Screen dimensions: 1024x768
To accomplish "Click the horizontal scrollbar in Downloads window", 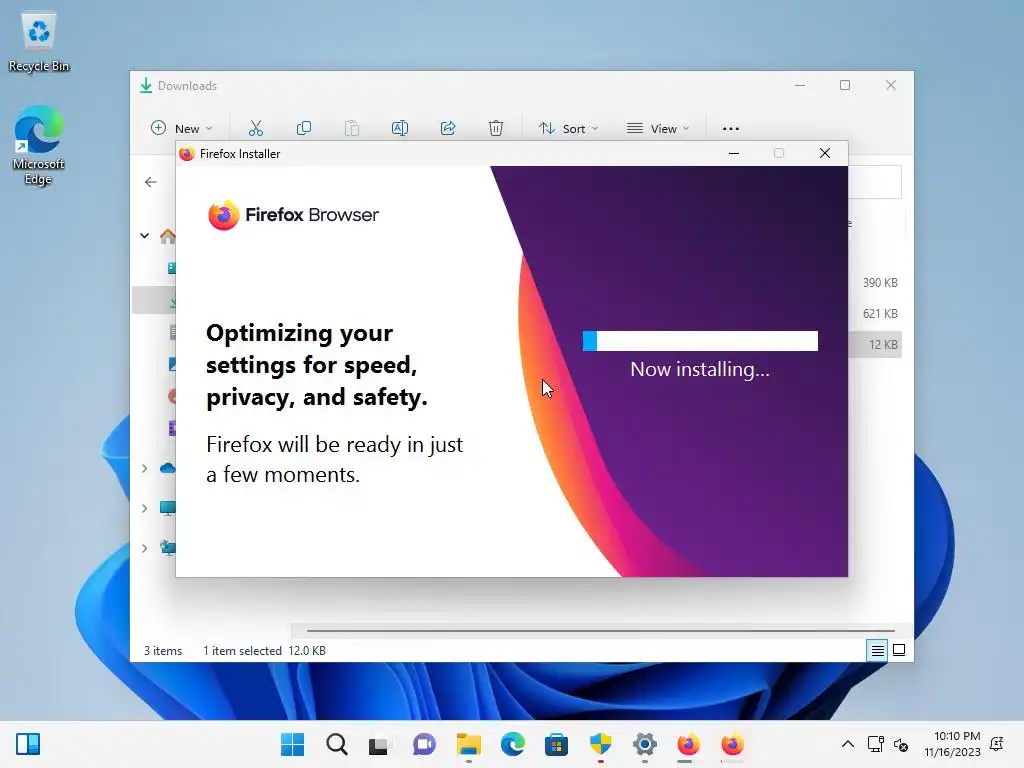I will point(600,631).
